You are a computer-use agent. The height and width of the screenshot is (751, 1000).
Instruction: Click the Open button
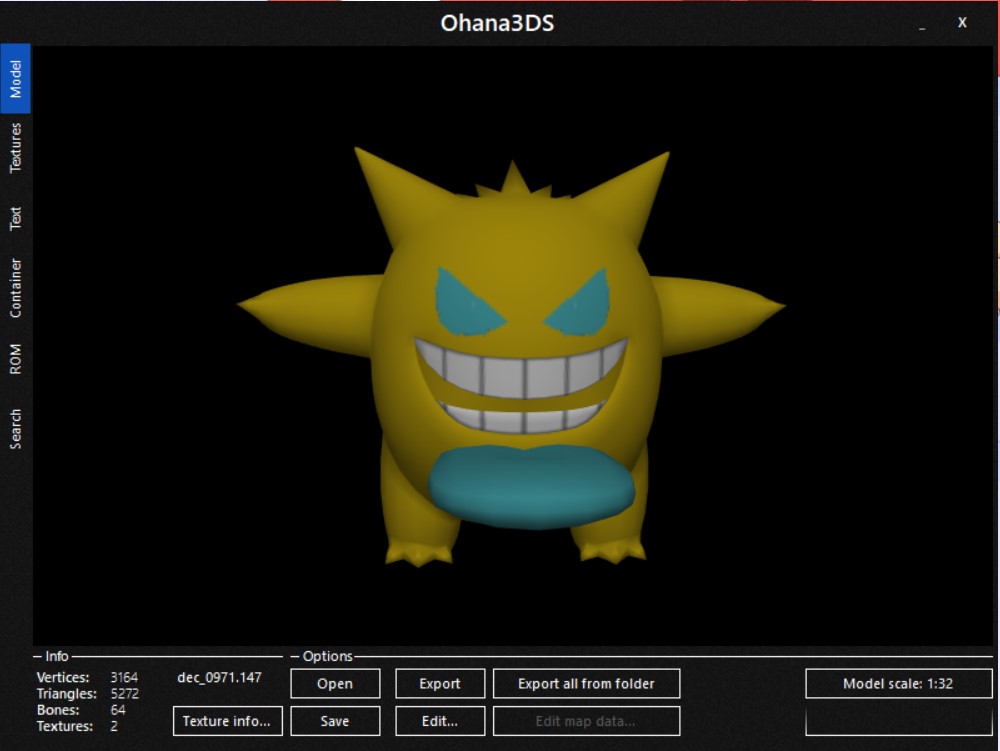[x=335, y=683]
